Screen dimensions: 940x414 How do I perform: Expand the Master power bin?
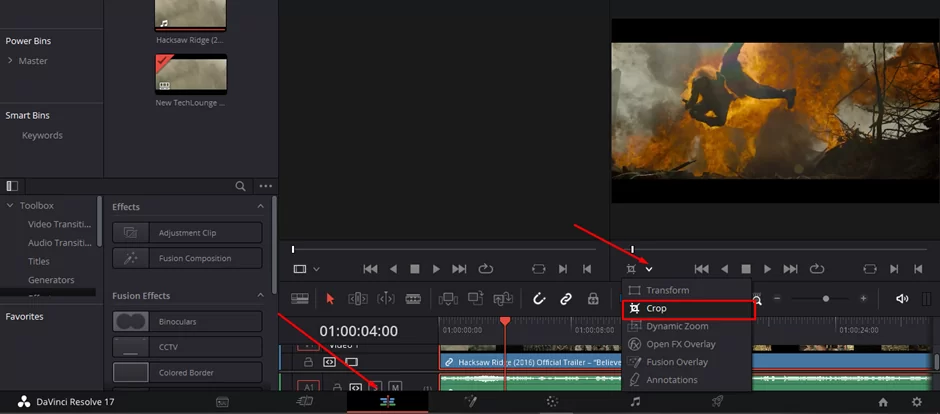coord(10,61)
